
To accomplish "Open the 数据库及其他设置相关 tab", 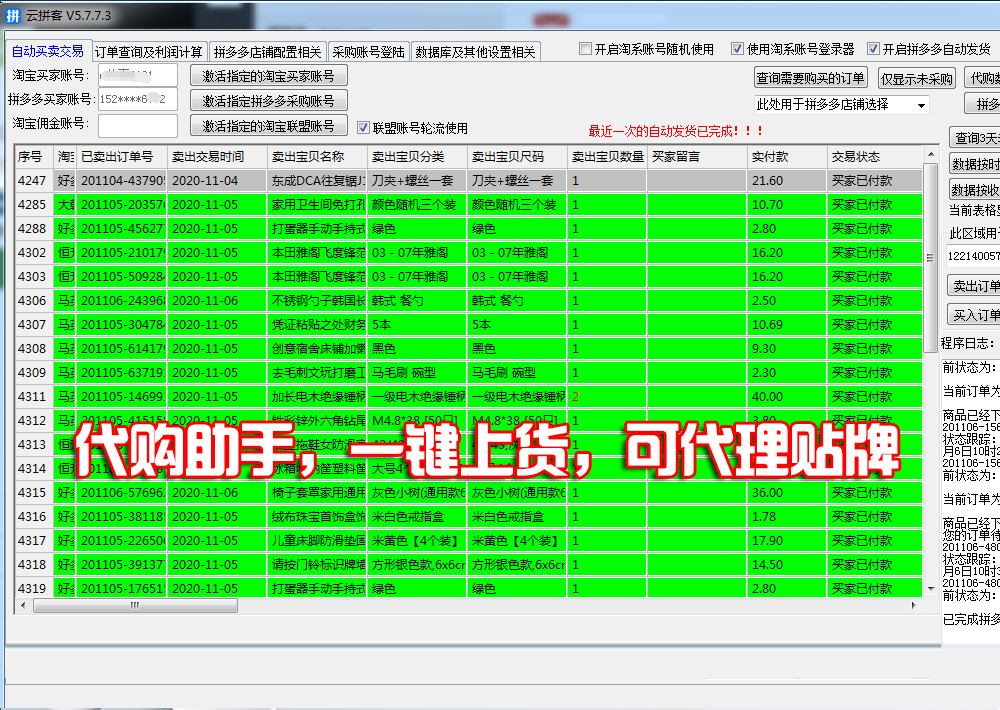I will tap(476, 52).
